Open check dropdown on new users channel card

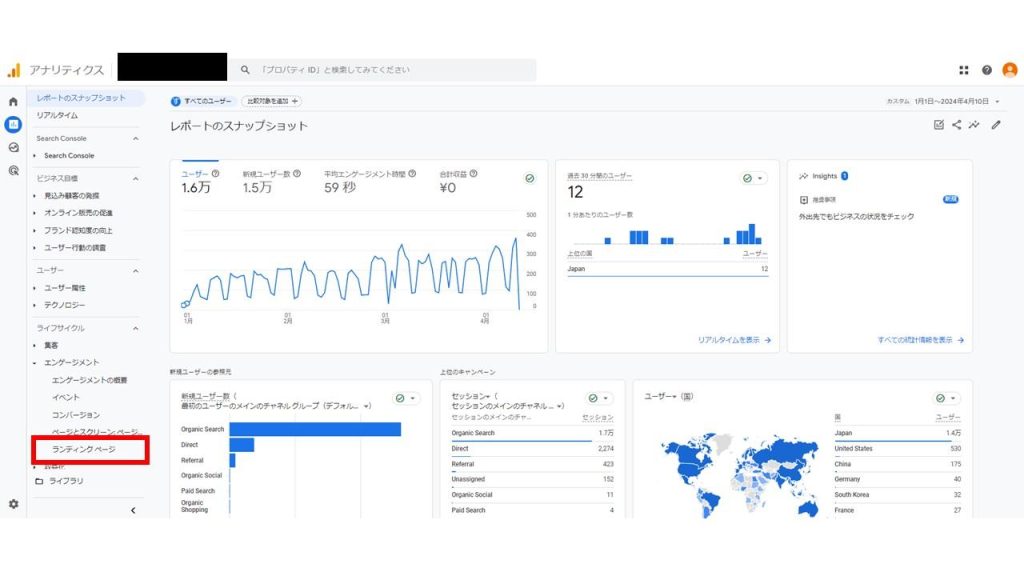pyautogui.click(x=406, y=398)
